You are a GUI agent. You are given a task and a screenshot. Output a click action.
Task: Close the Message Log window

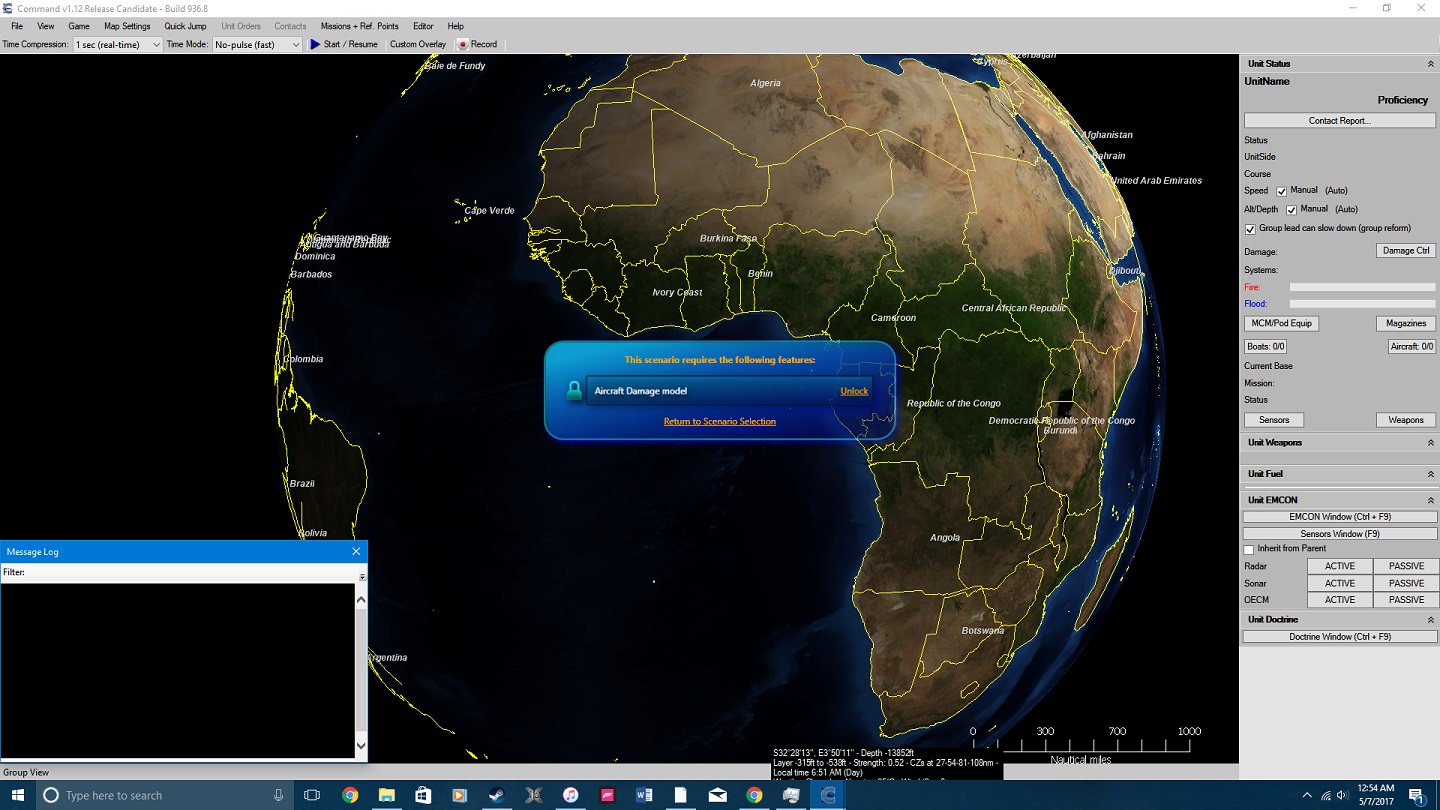click(356, 551)
